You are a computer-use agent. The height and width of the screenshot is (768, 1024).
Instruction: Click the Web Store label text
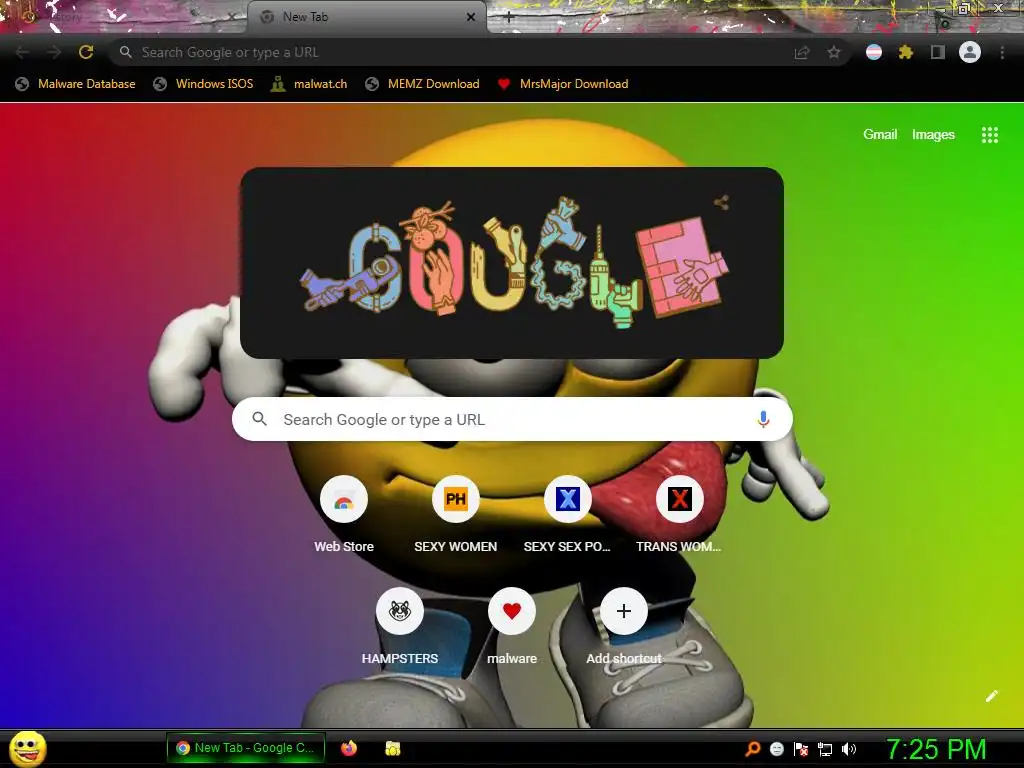(x=344, y=547)
